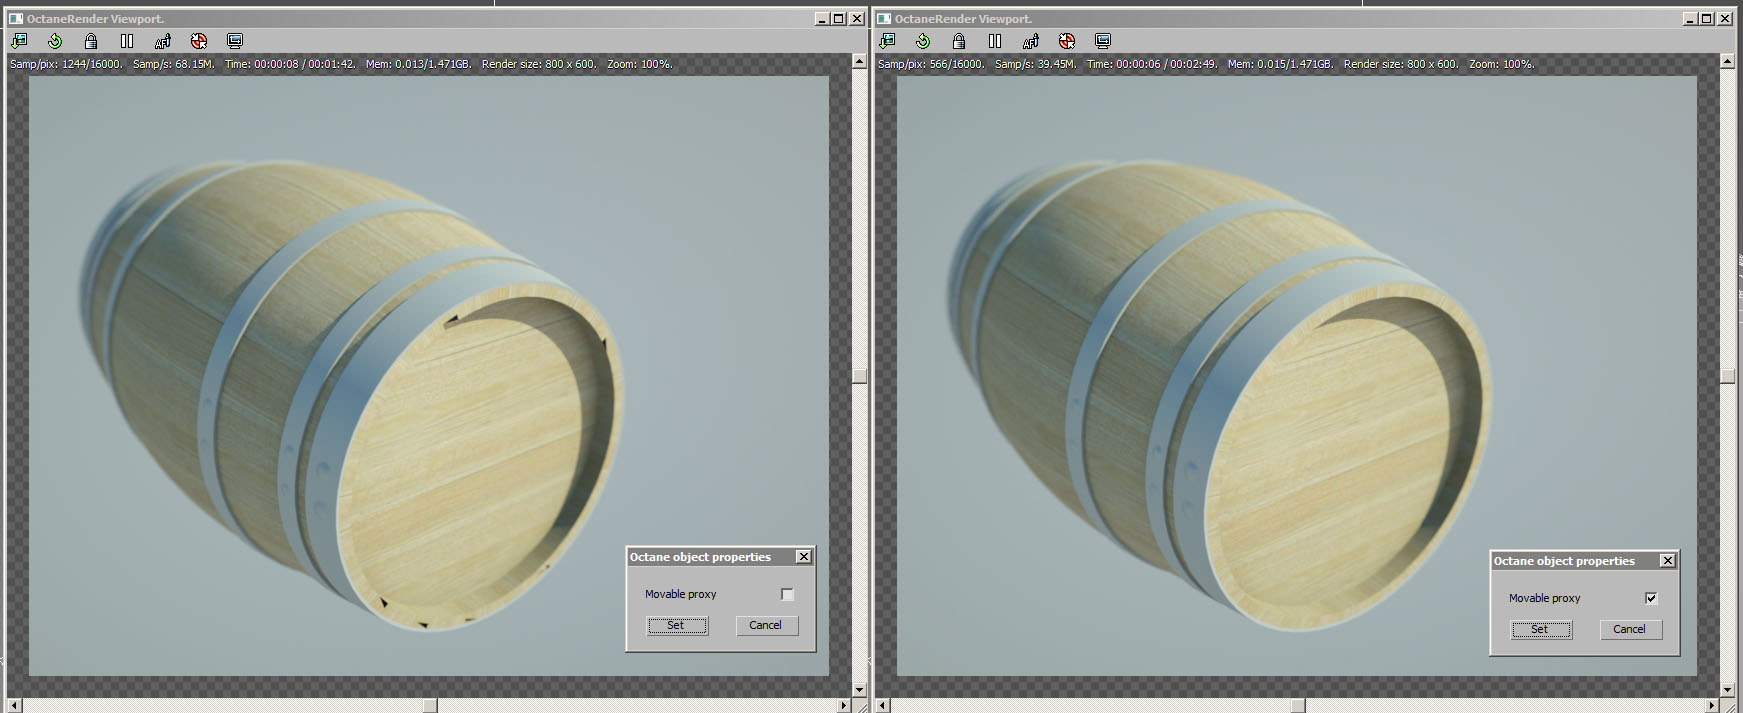This screenshot has height=713, width=1743.
Task: Click the vertical scrollbar up arrow in left viewport
Action: click(859, 61)
